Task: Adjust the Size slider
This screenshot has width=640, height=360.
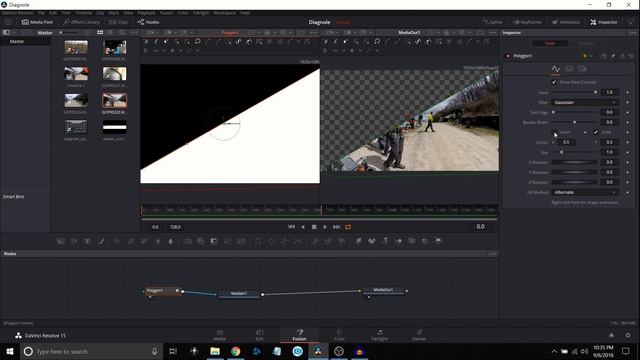Action: coord(575,152)
